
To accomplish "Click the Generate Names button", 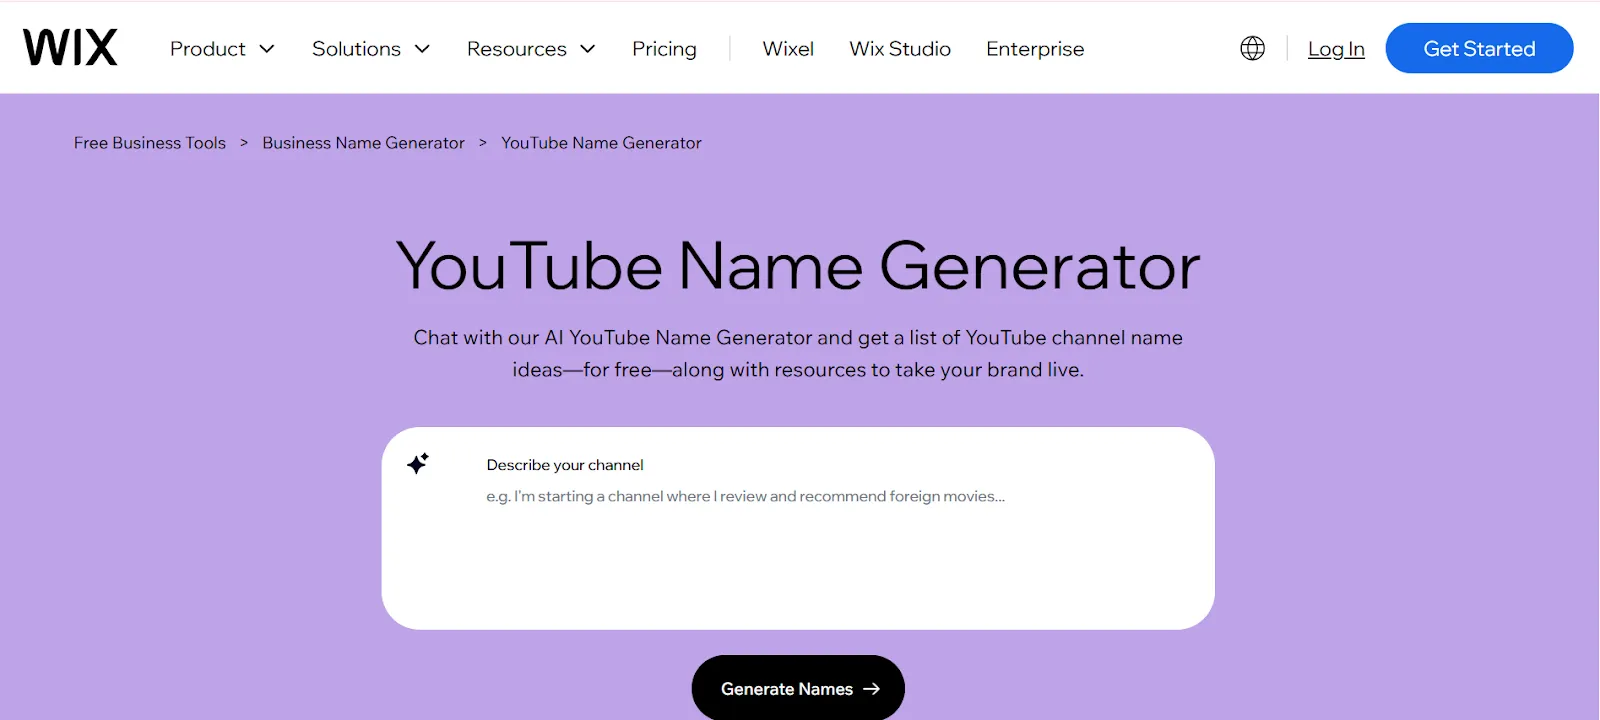I will (798, 688).
